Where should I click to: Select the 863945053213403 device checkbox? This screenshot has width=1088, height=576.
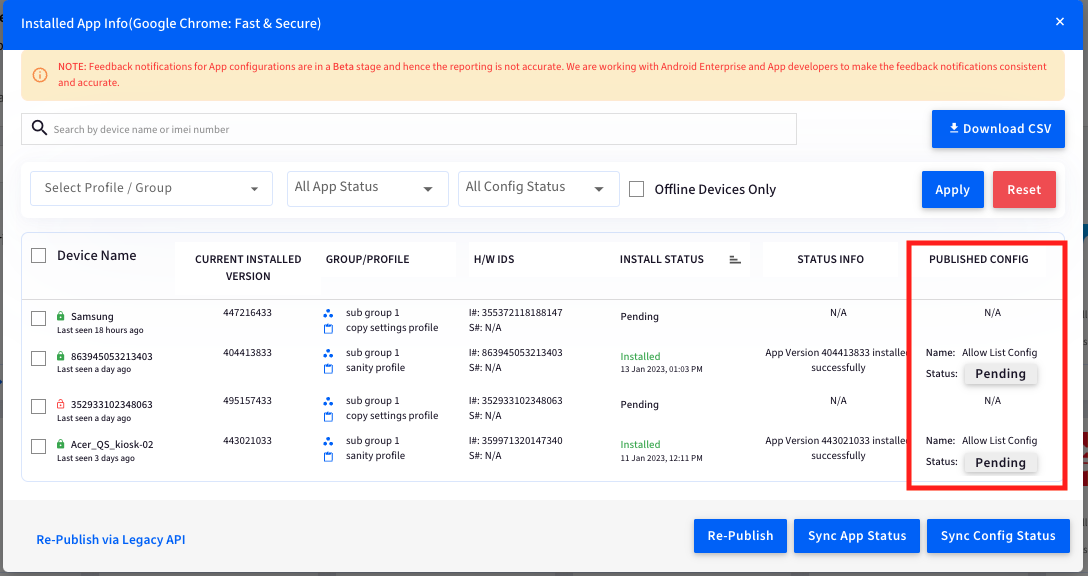[x=39, y=358]
